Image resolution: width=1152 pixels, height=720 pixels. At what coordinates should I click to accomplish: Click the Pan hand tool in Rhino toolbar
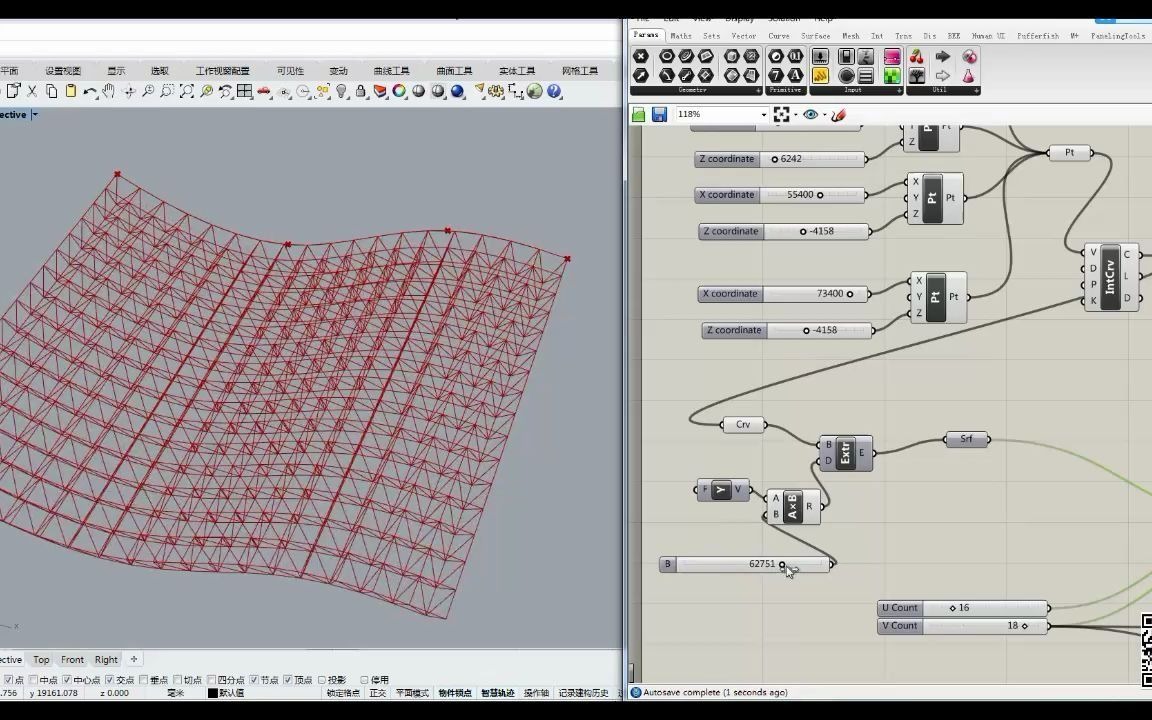click(x=109, y=91)
